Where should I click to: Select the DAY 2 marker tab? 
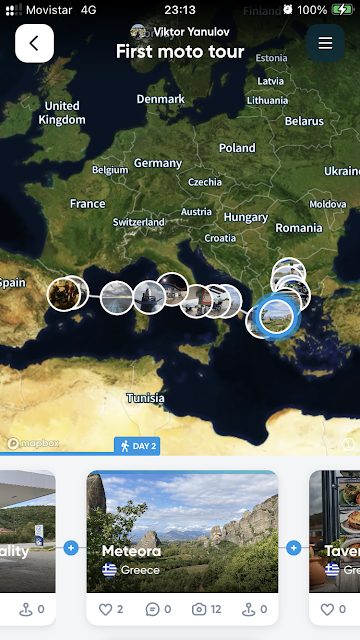click(137, 446)
